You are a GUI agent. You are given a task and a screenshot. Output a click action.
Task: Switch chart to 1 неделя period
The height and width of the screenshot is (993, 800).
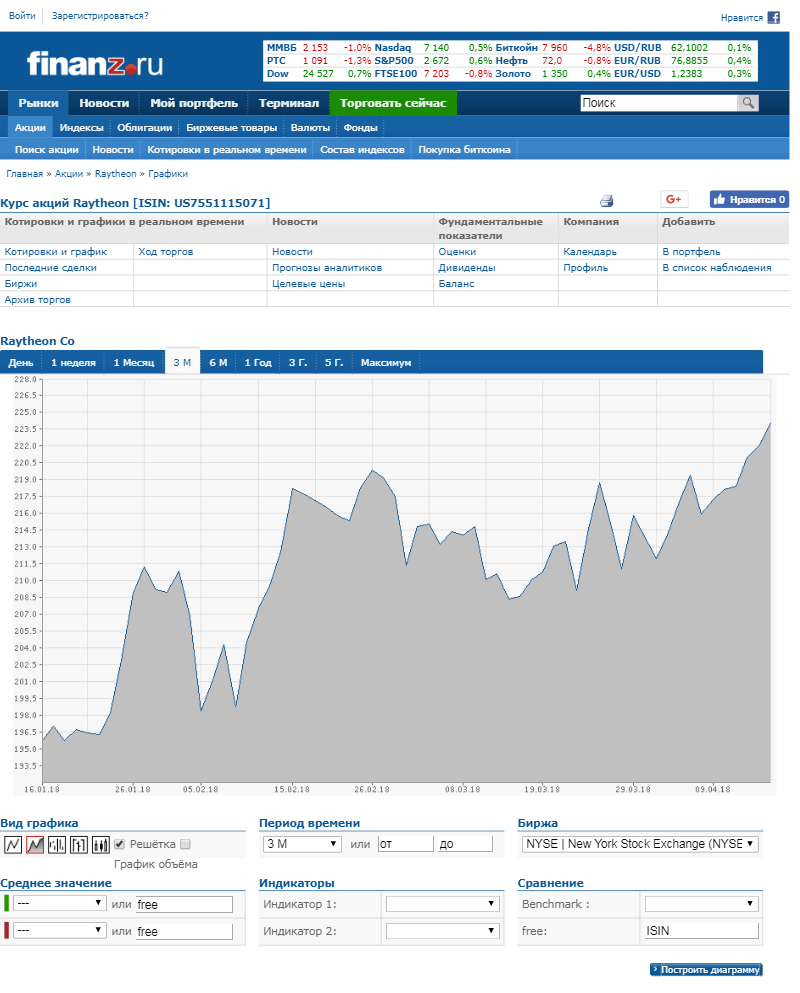click(73, 362)
